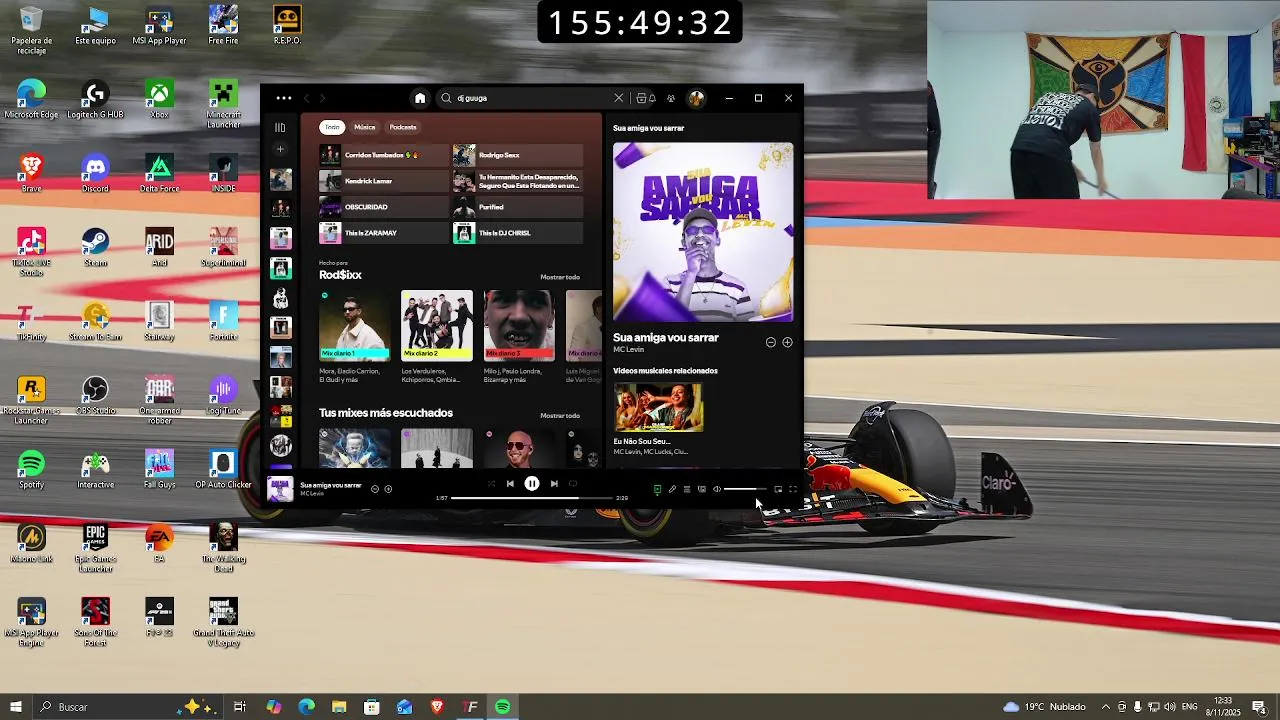Viewport: 1280px width, 720px height.
Task: Open This Is ZARAMAY tile
Action: coord(384,233)
